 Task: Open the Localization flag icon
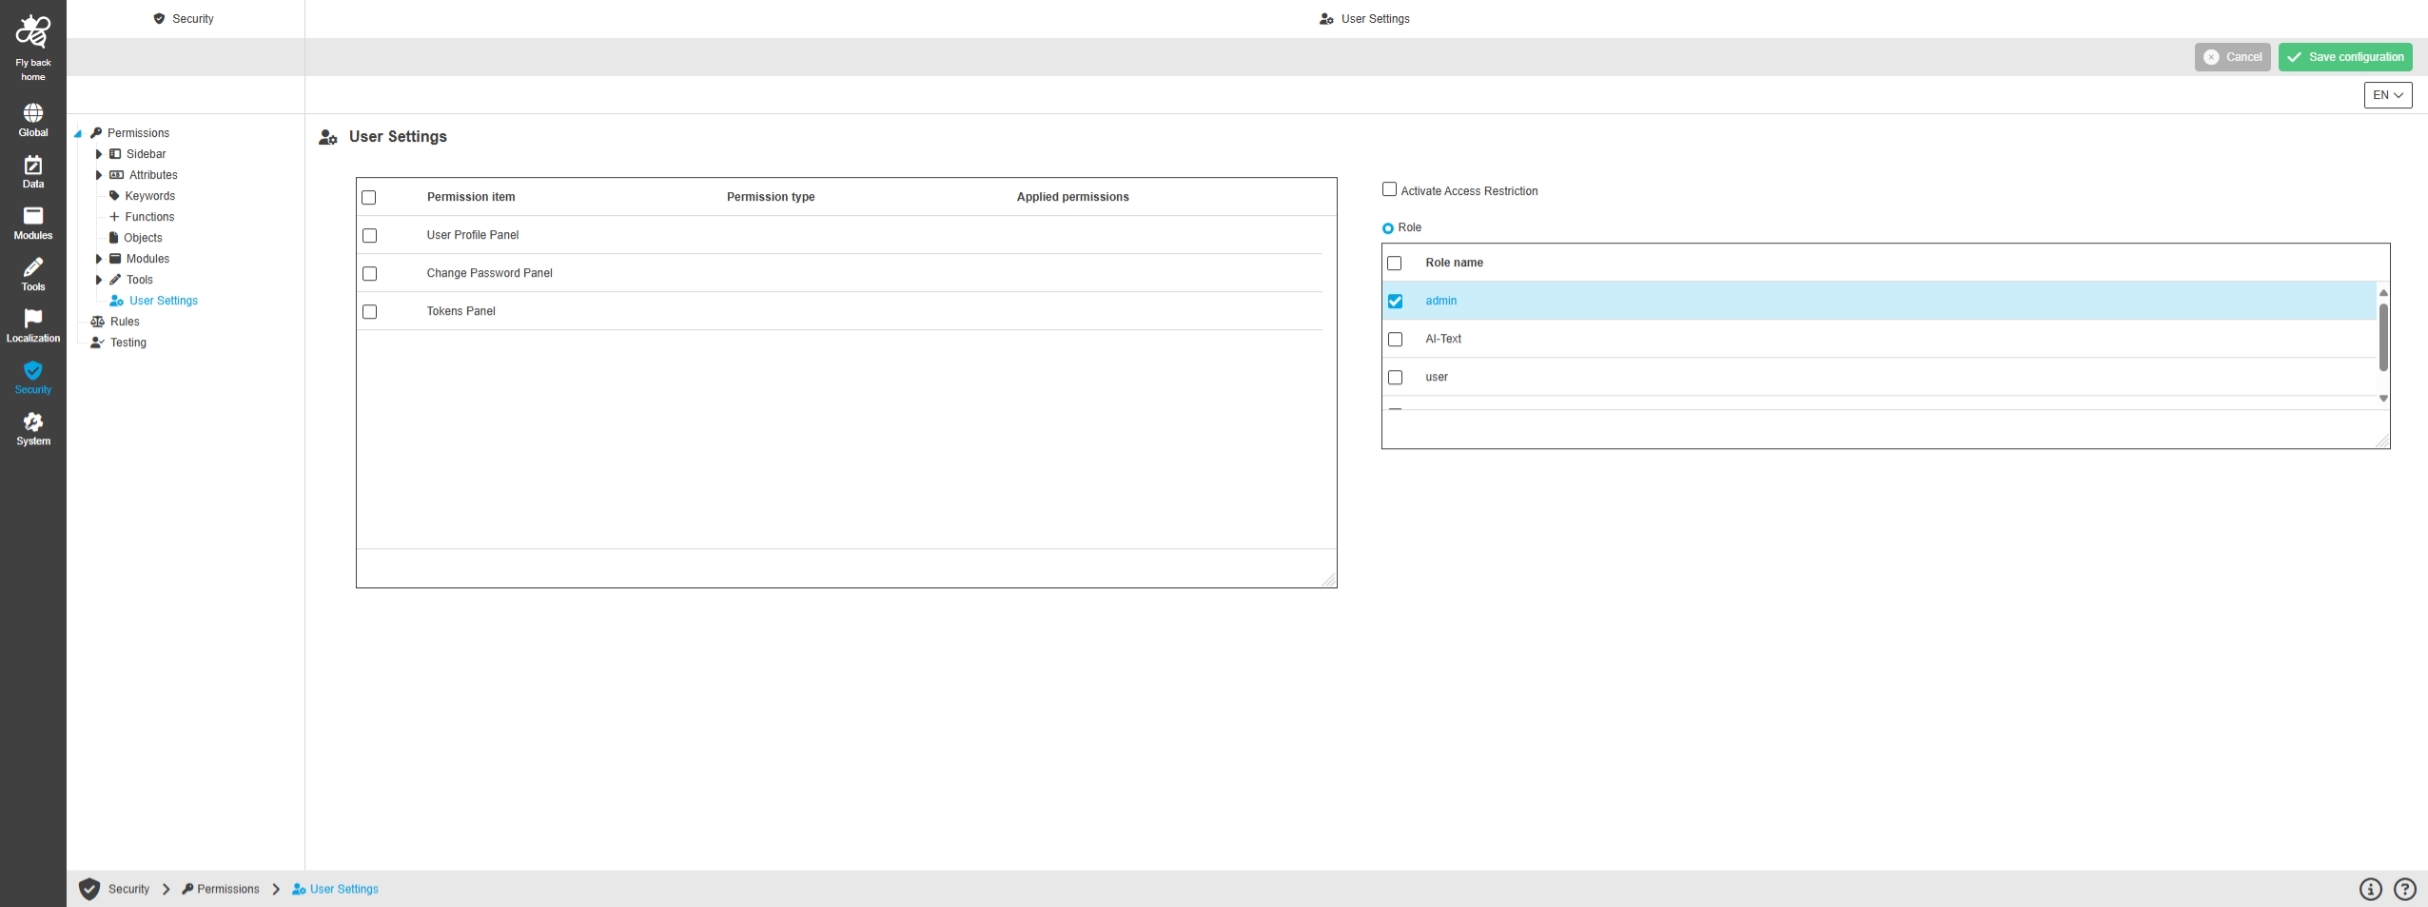coord(33,319)
